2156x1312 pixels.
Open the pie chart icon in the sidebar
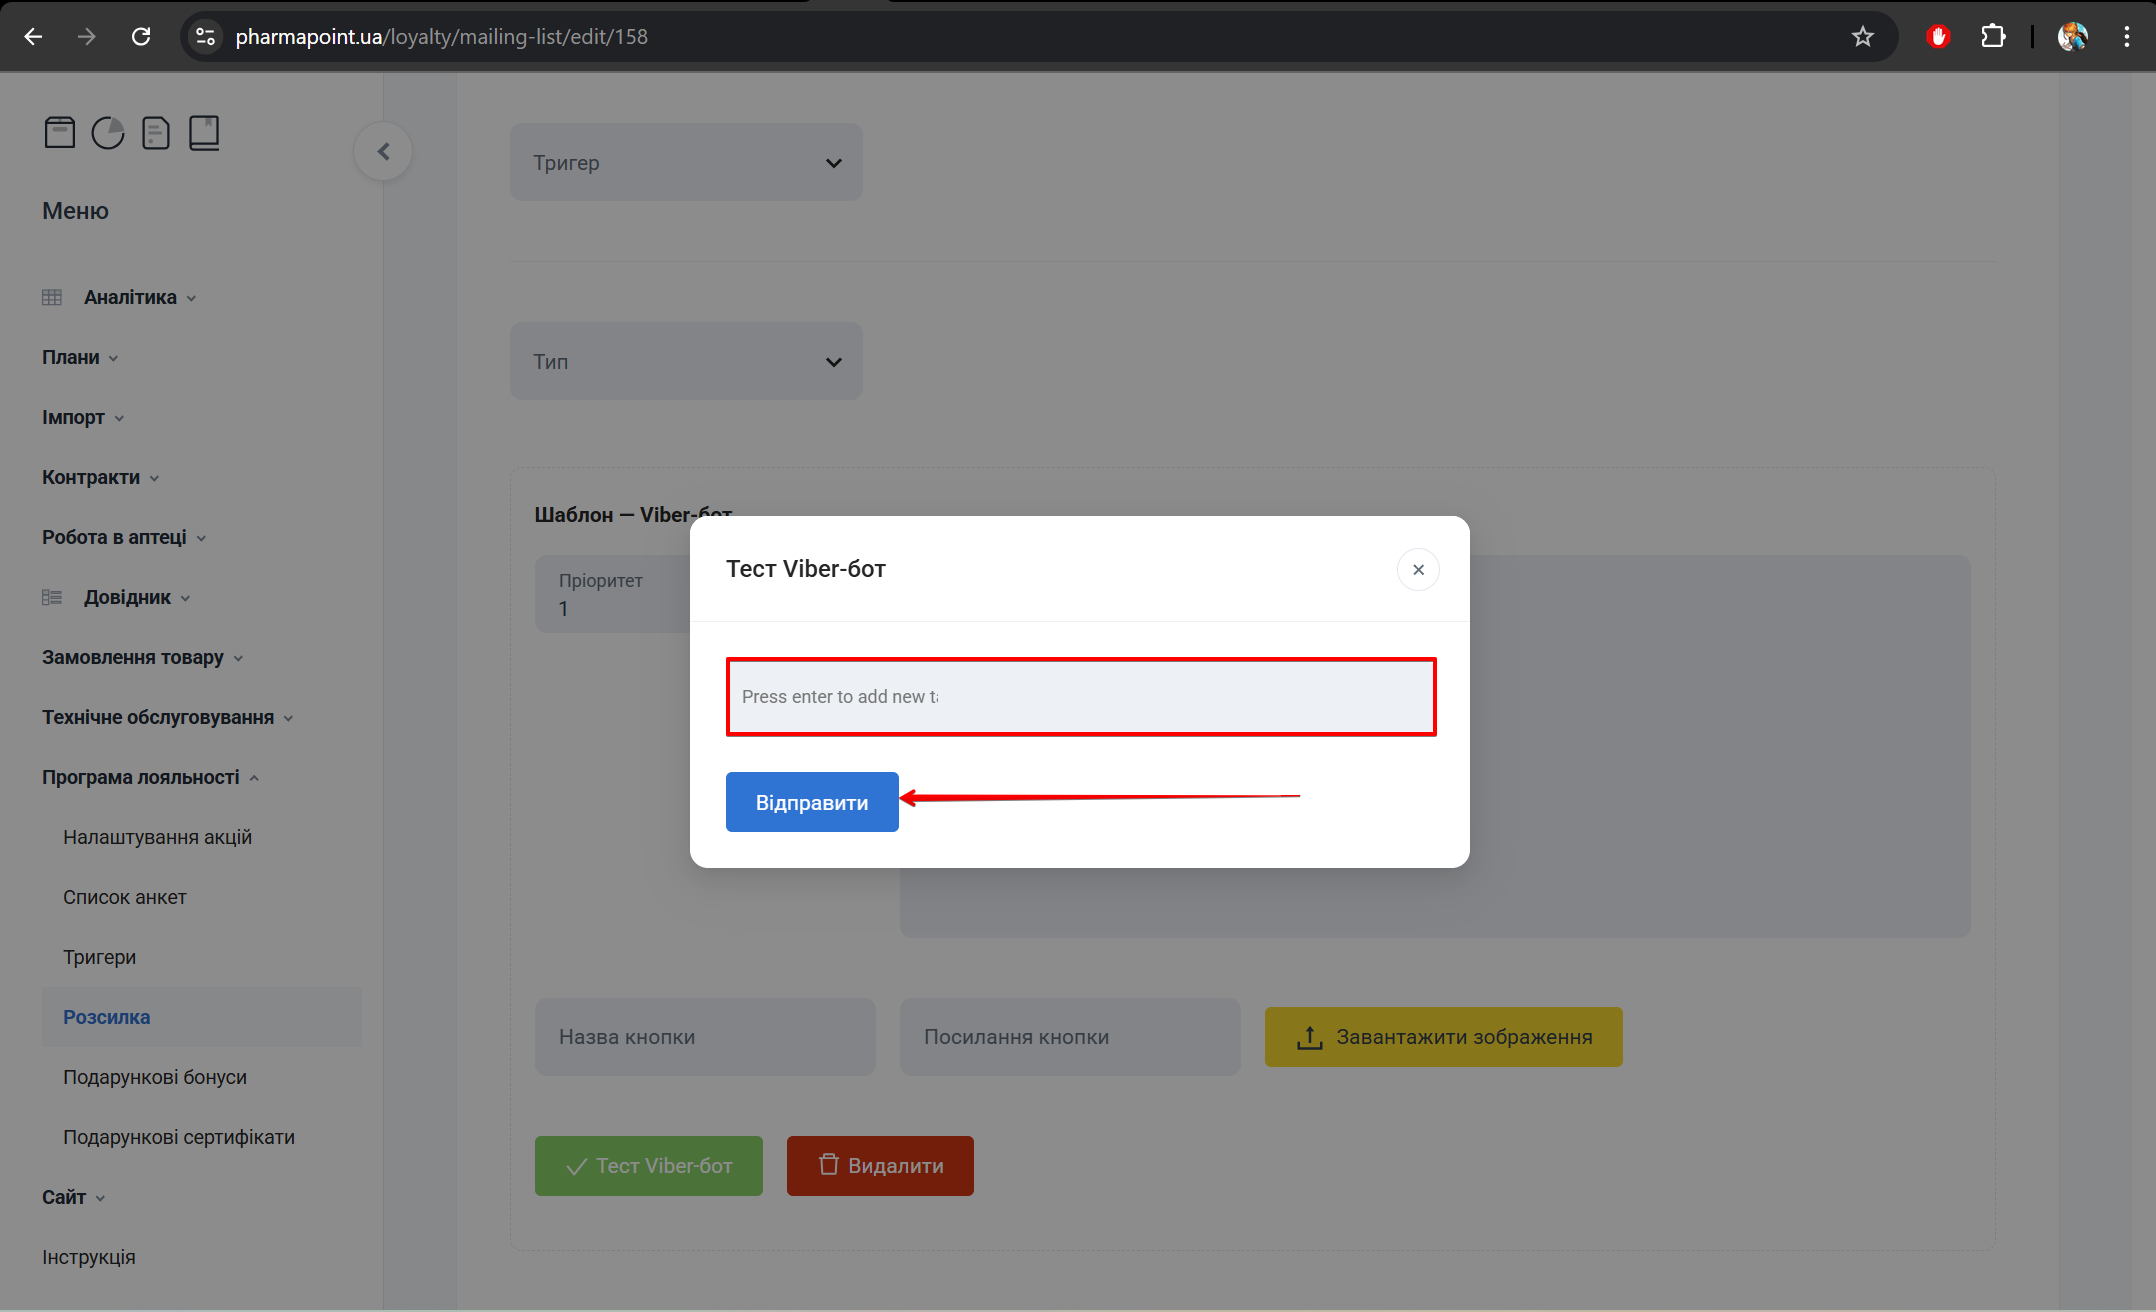click(108, 132)
